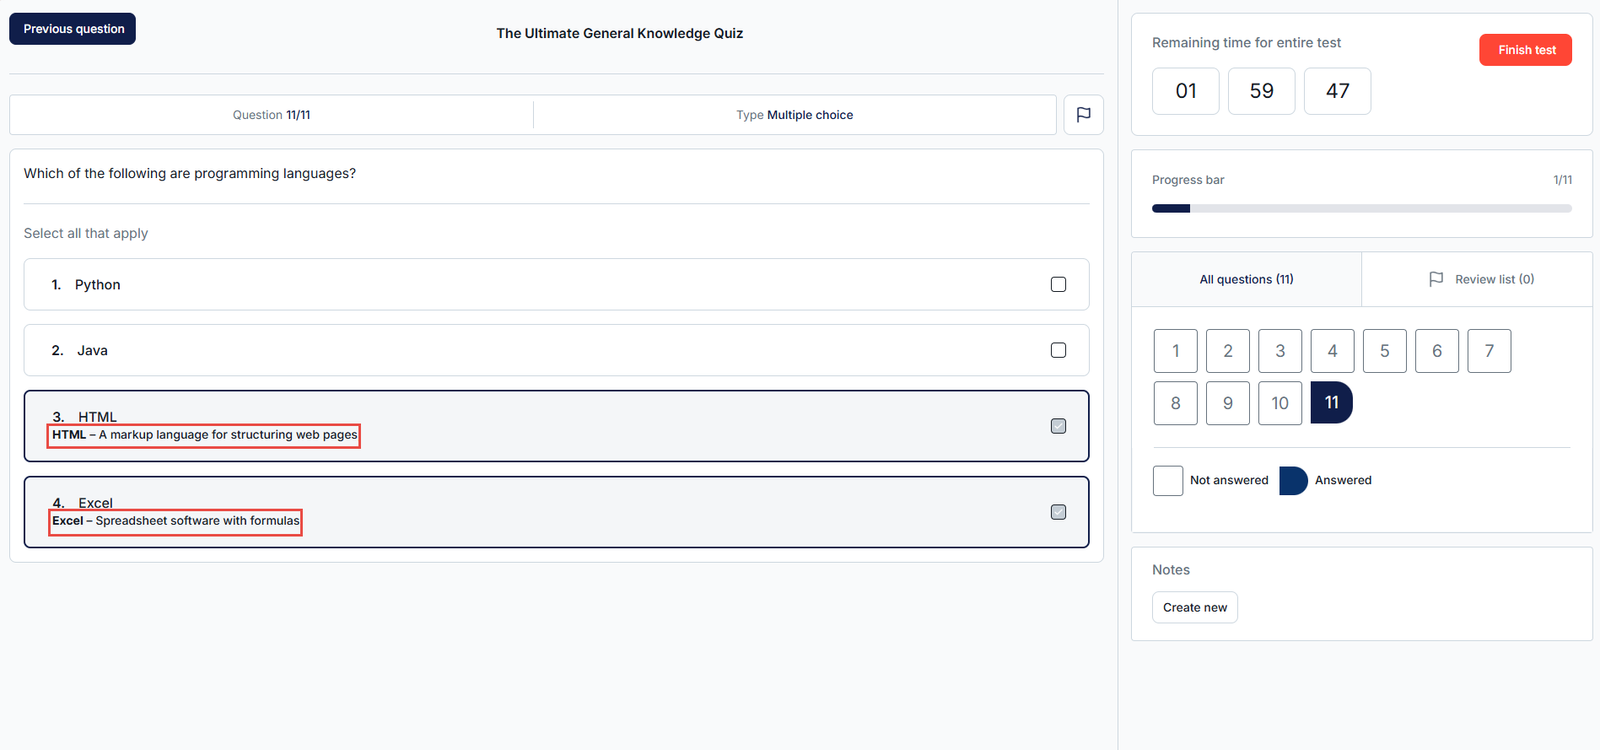Go to the previous question

pyautogui.click(x=73, y=29)
